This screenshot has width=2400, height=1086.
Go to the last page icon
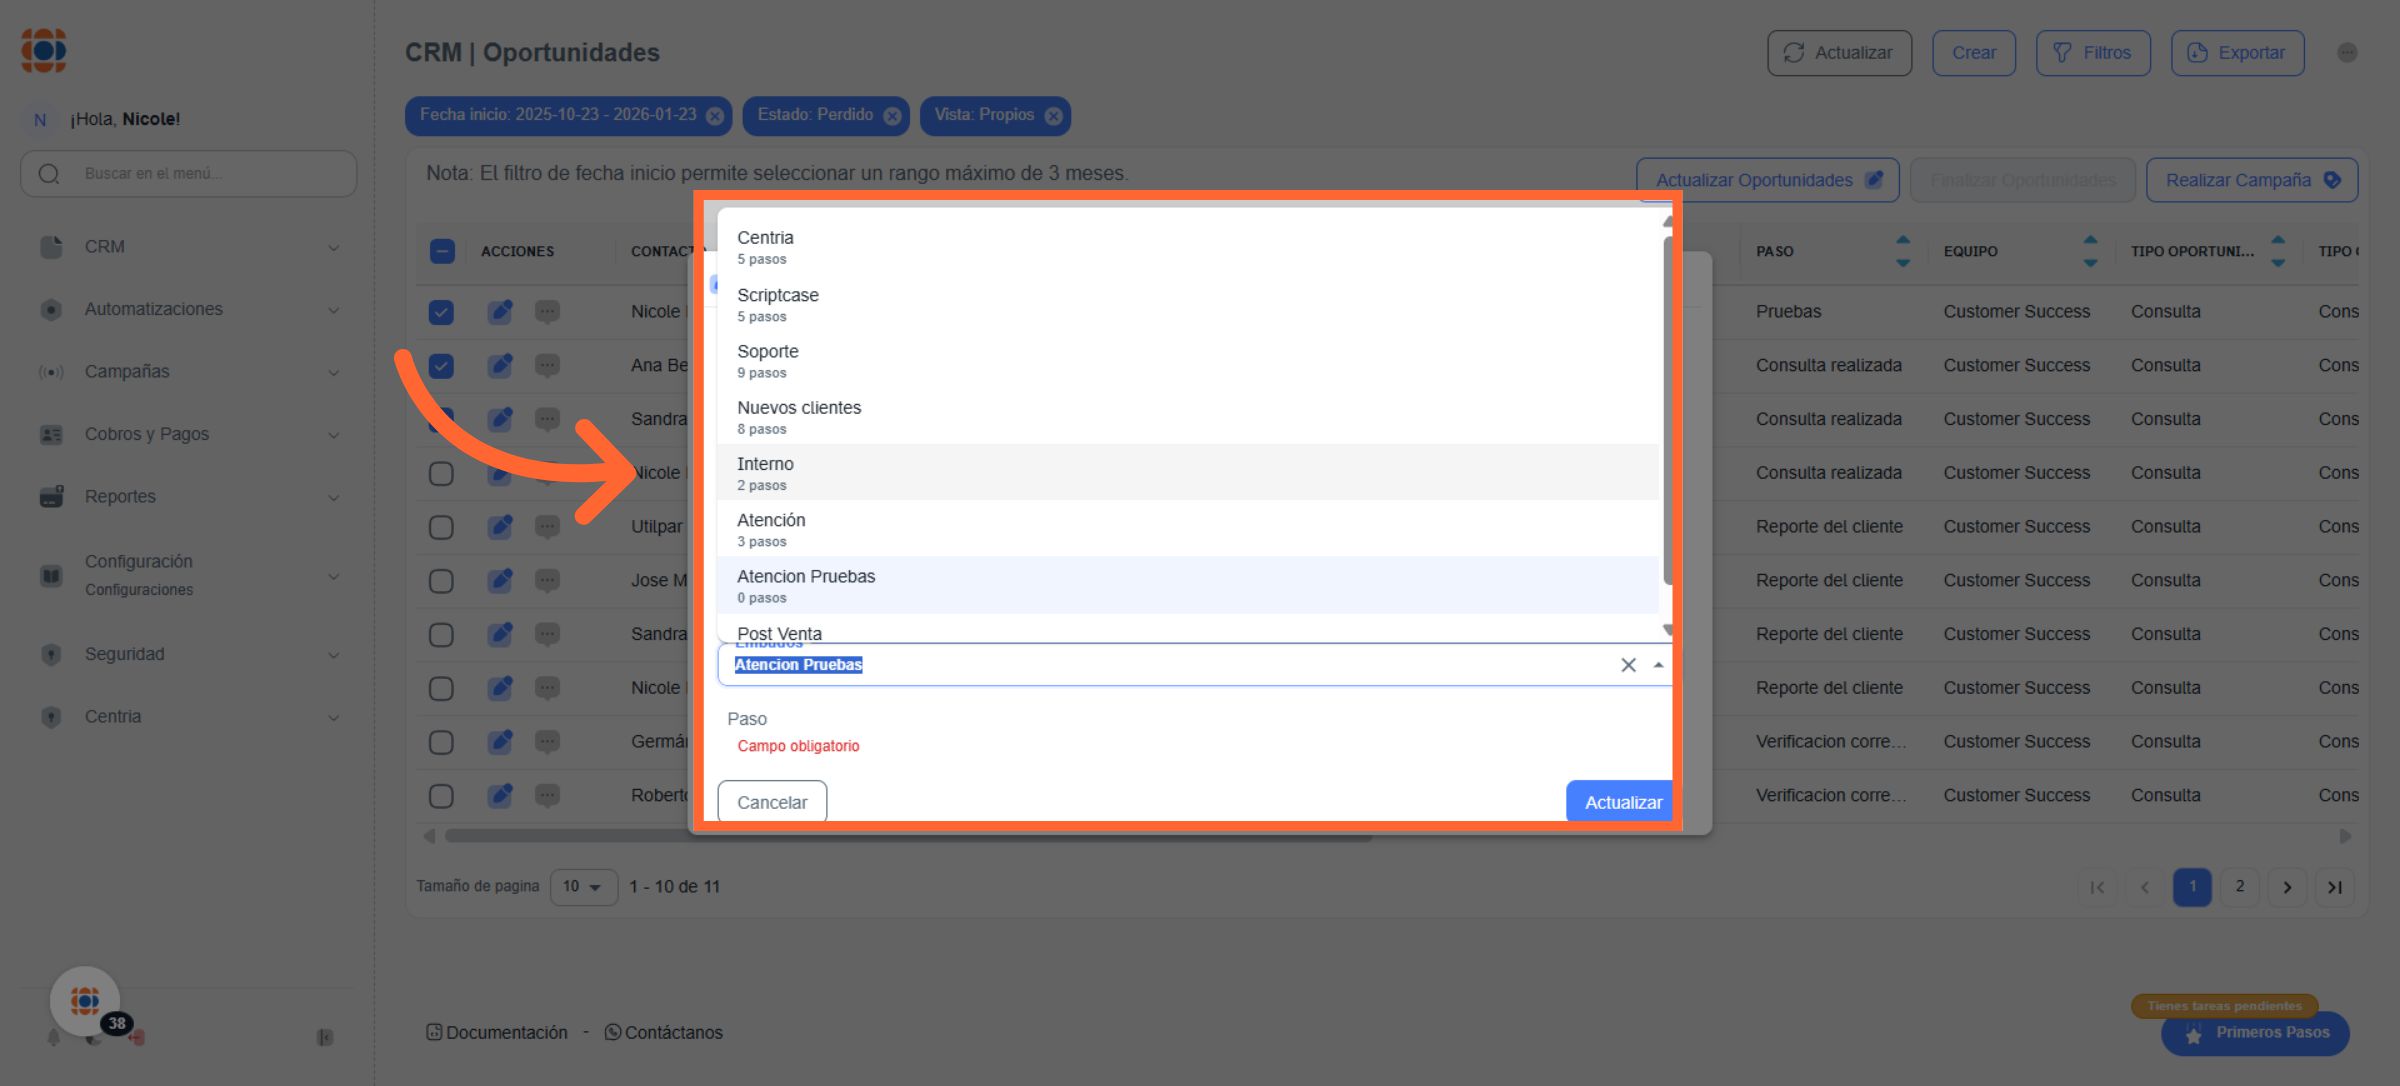[x=2334, y=887]
